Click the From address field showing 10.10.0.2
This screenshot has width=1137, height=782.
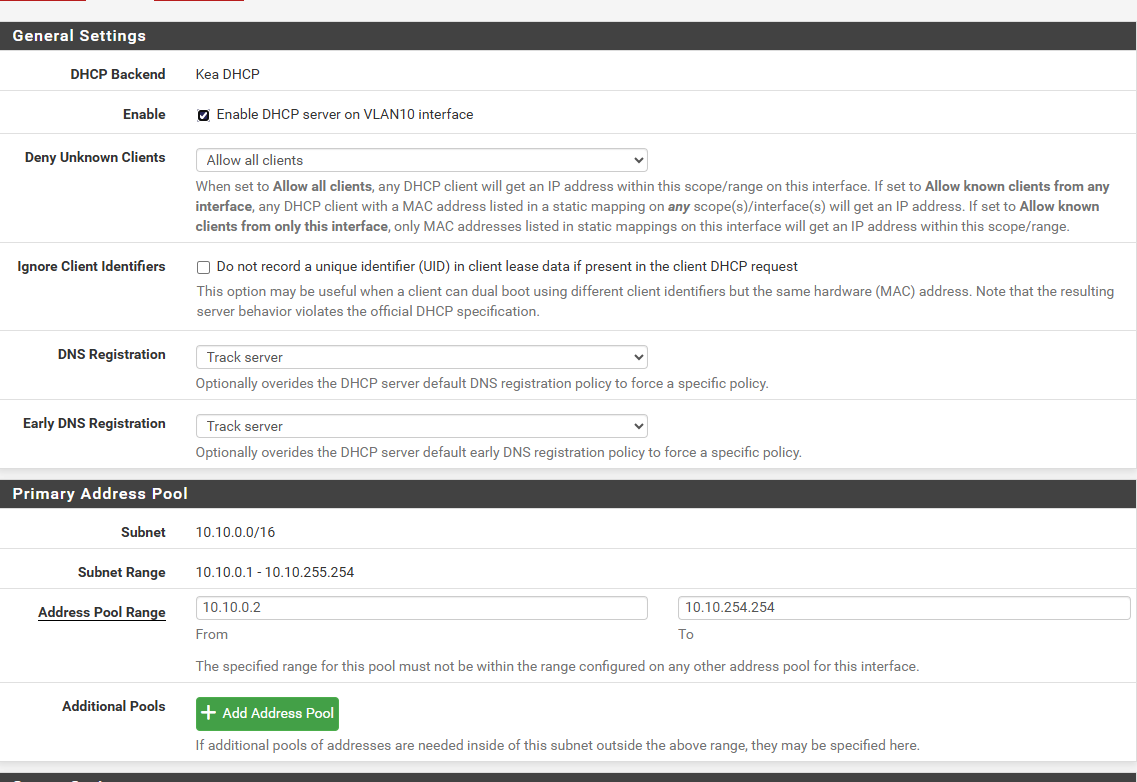click(x=420, y=607)
